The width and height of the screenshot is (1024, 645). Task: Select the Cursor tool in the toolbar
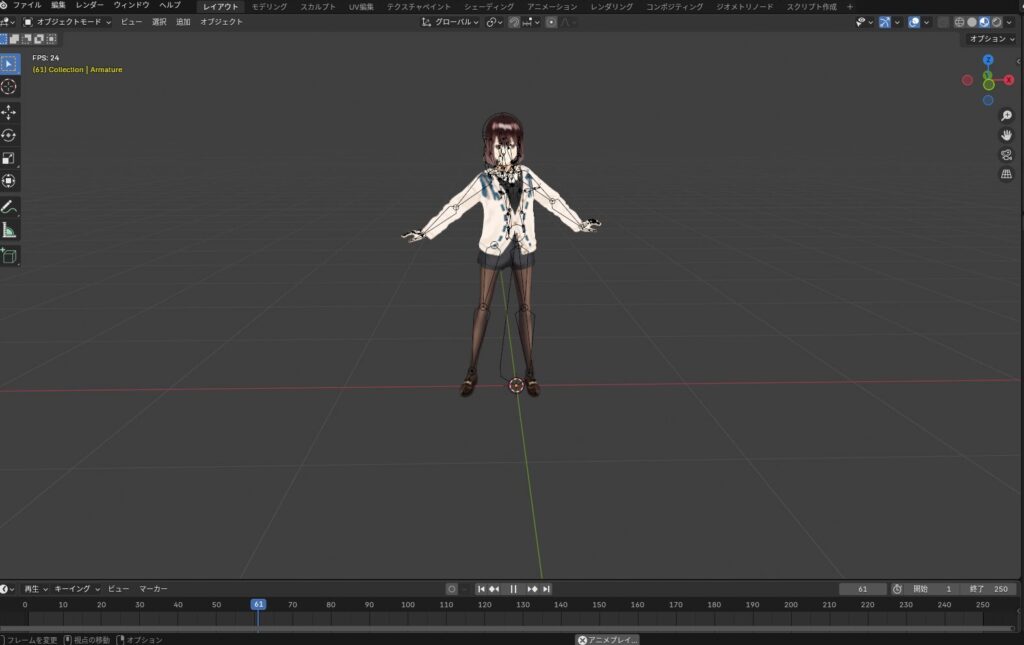pyautogui.click(x=9, y=87)
